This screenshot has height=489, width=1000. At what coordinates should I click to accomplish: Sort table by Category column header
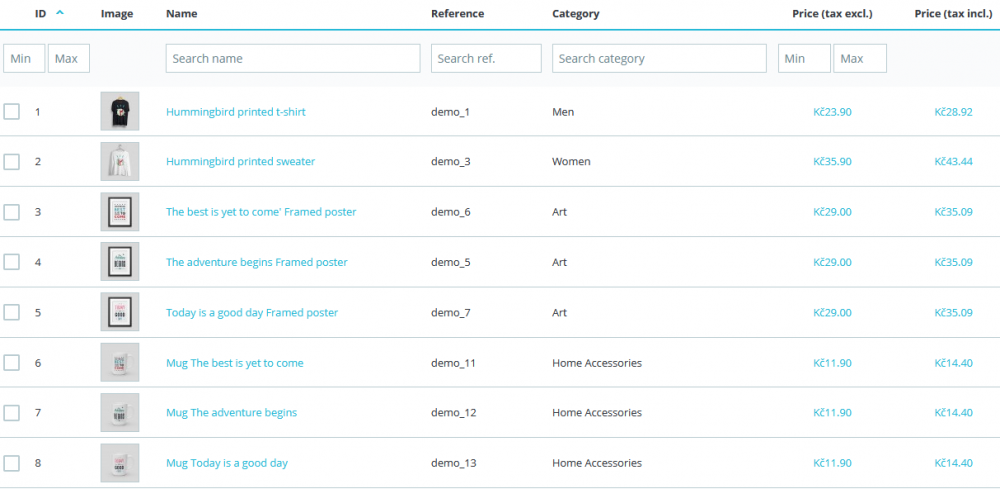point(576,13)
